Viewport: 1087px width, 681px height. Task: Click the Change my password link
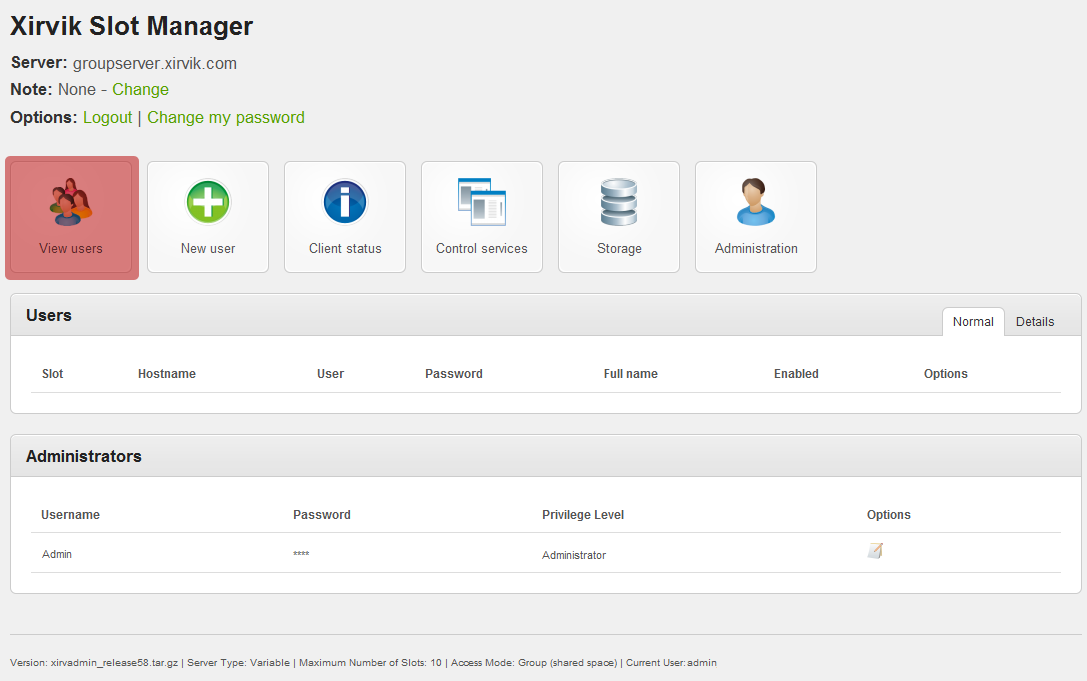point(226,118)
